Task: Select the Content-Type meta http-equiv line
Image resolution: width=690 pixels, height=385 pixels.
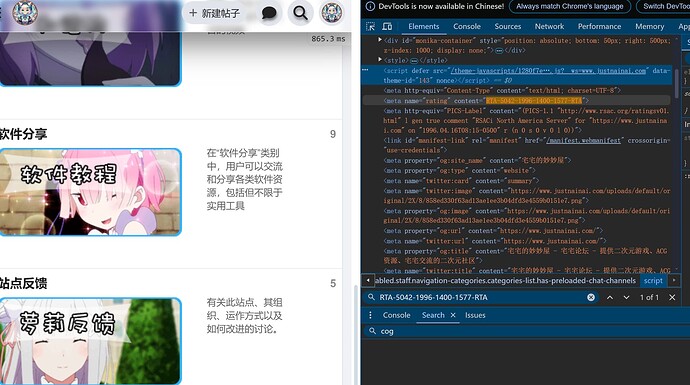Action: 503,91
